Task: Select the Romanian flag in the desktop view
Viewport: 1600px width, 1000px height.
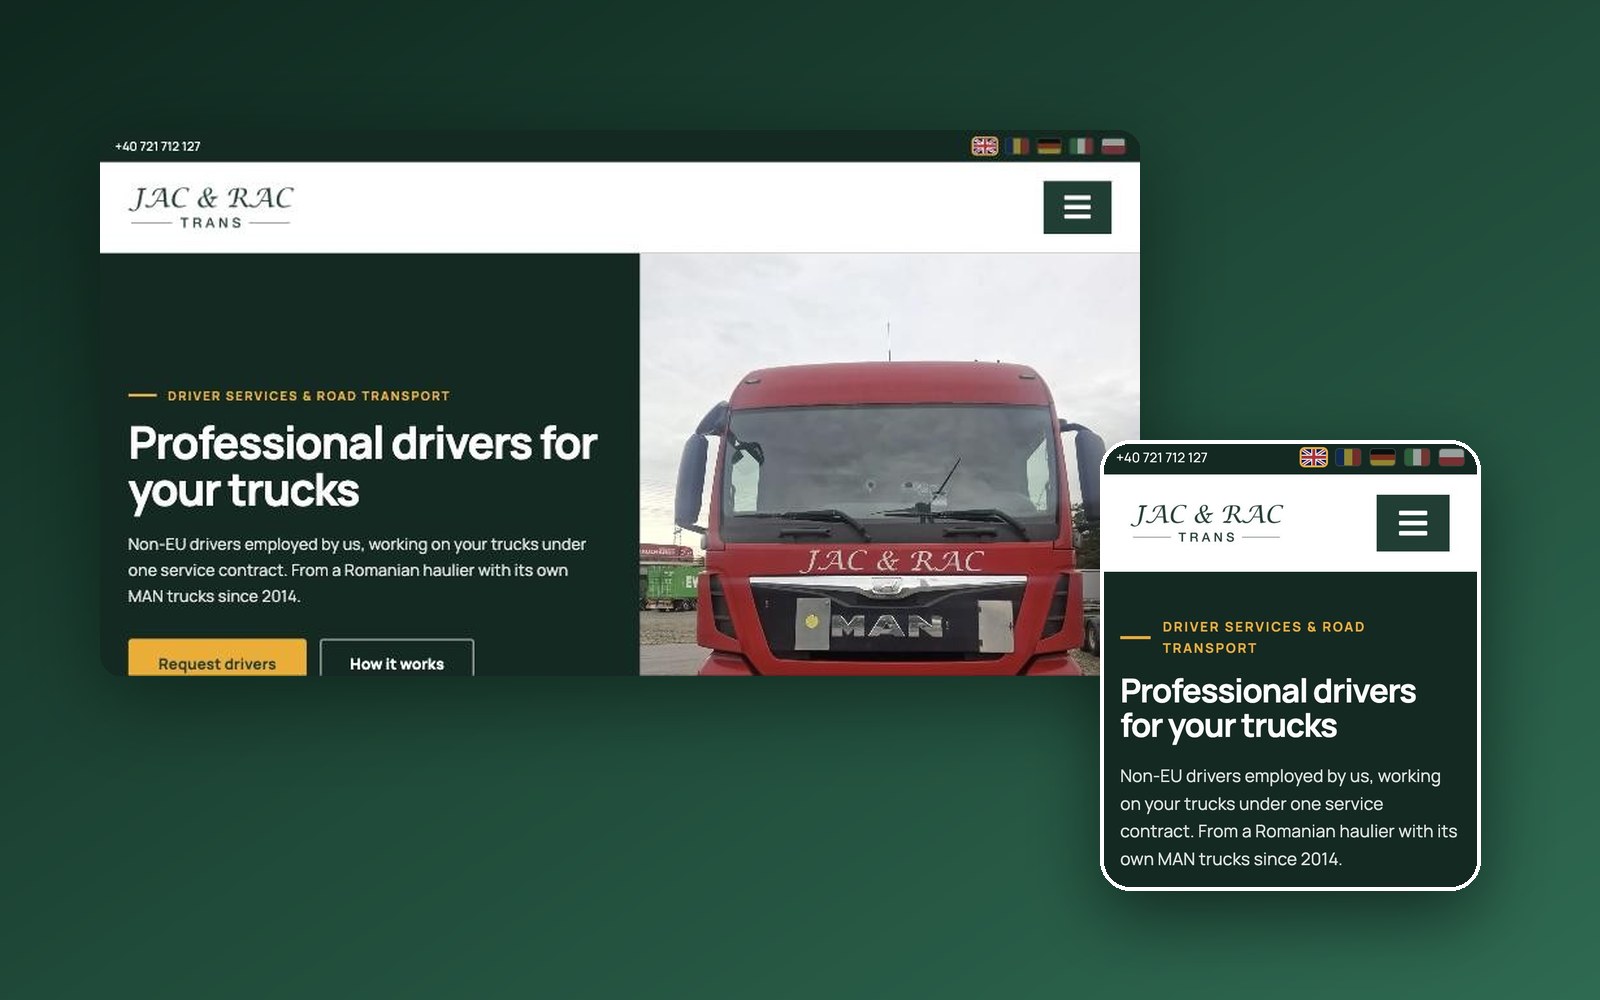Action: (x=1017, y=146)
